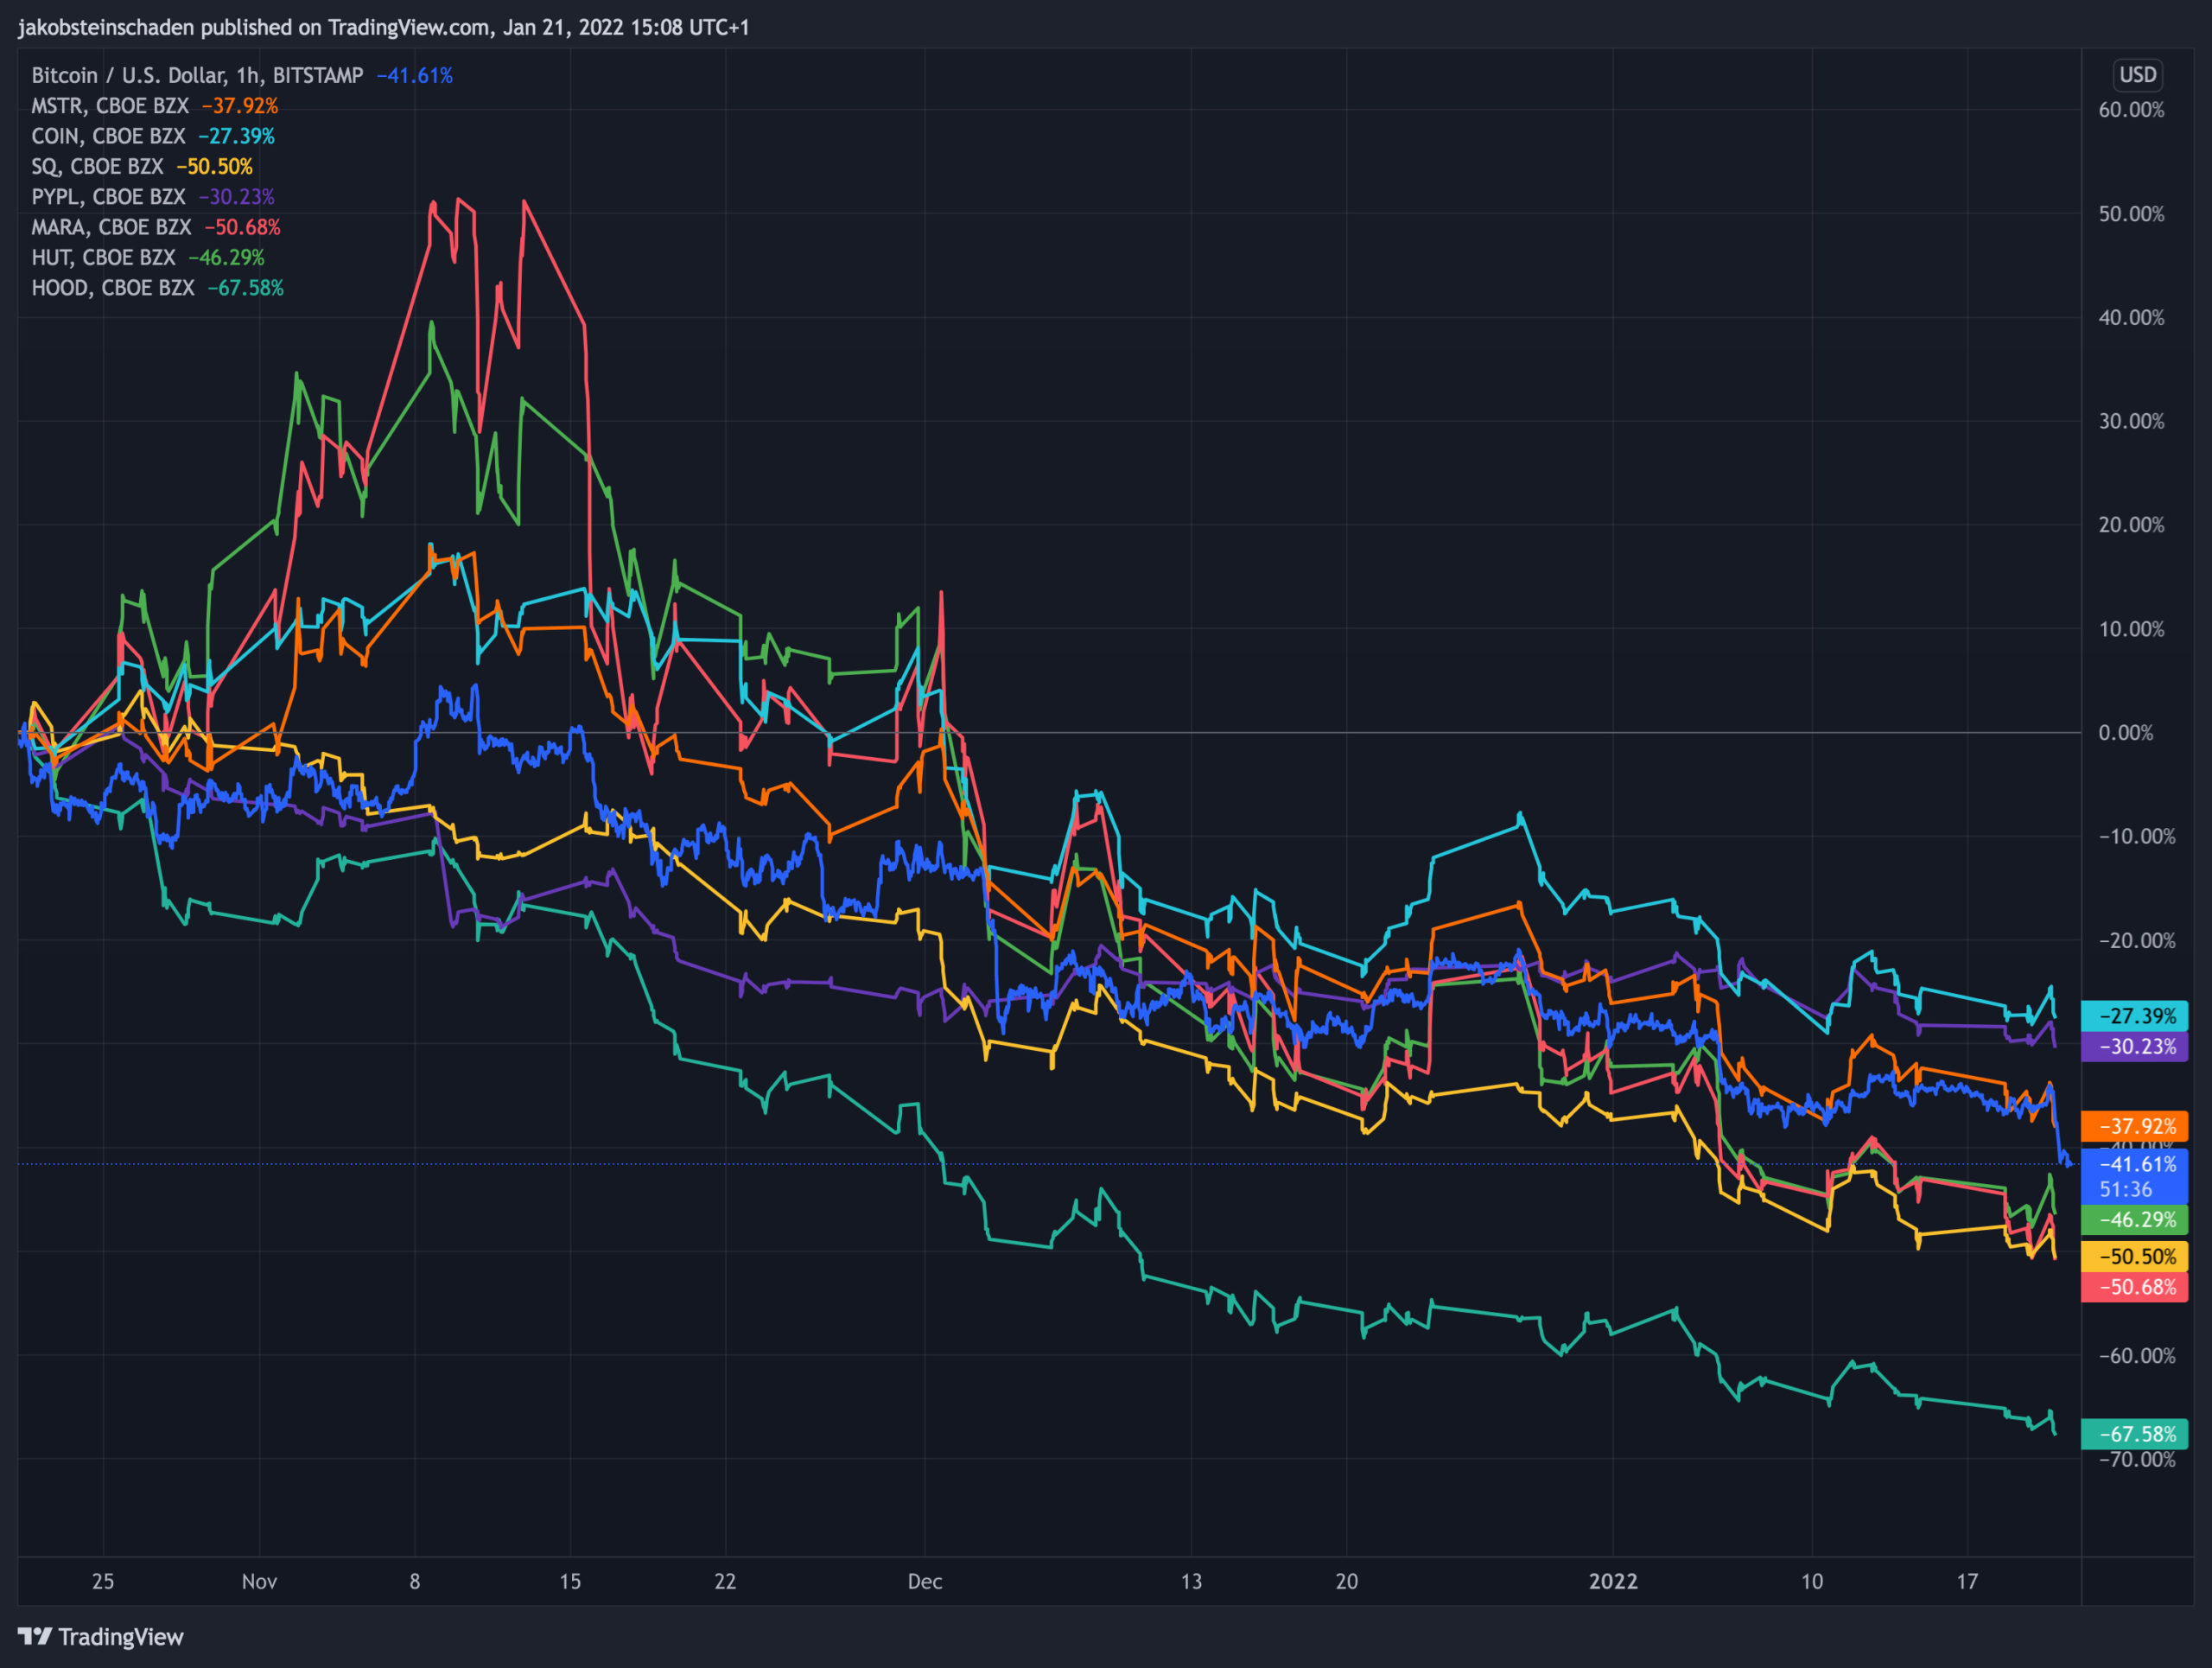This screenshot has width=2212, height=1668.
Task: Click the -30.23% PYPL price label
Action: pos(2134,1047)
